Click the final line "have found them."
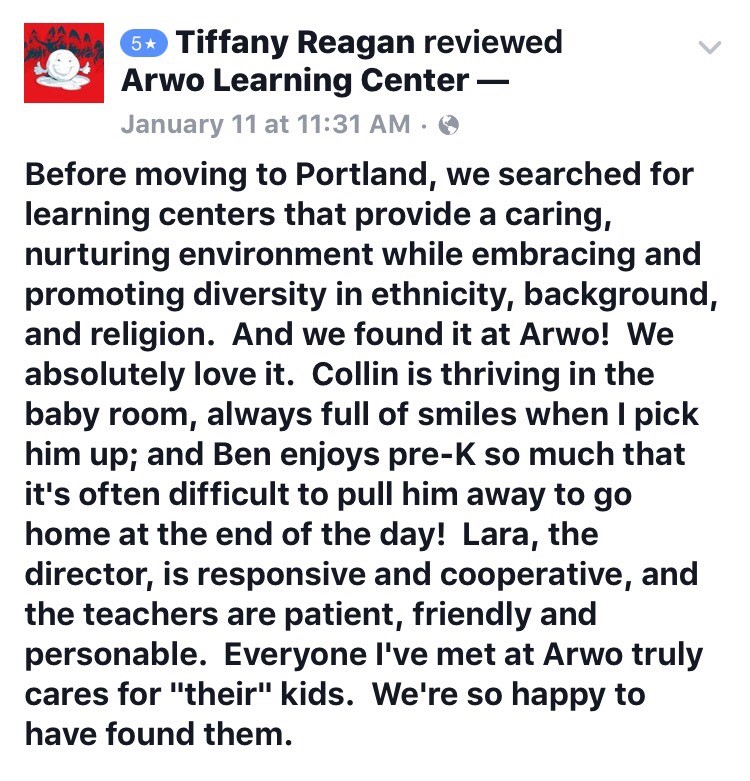Image resolution: width=750 pixels, height=781 pixels. (x=158, y=735)
